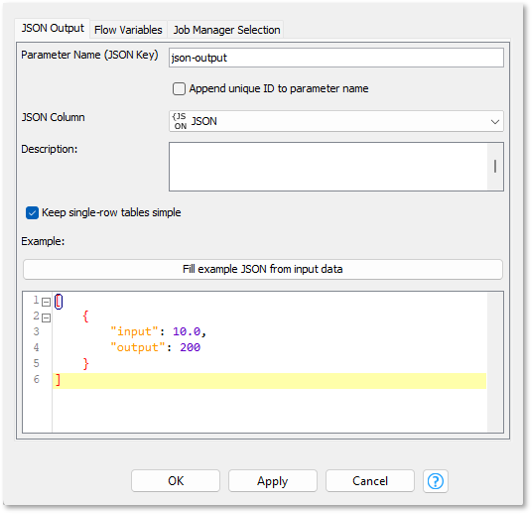Click the Description box scrollbar thumb
The height and width of the screenshot is (514, 532).
[495, 166]
